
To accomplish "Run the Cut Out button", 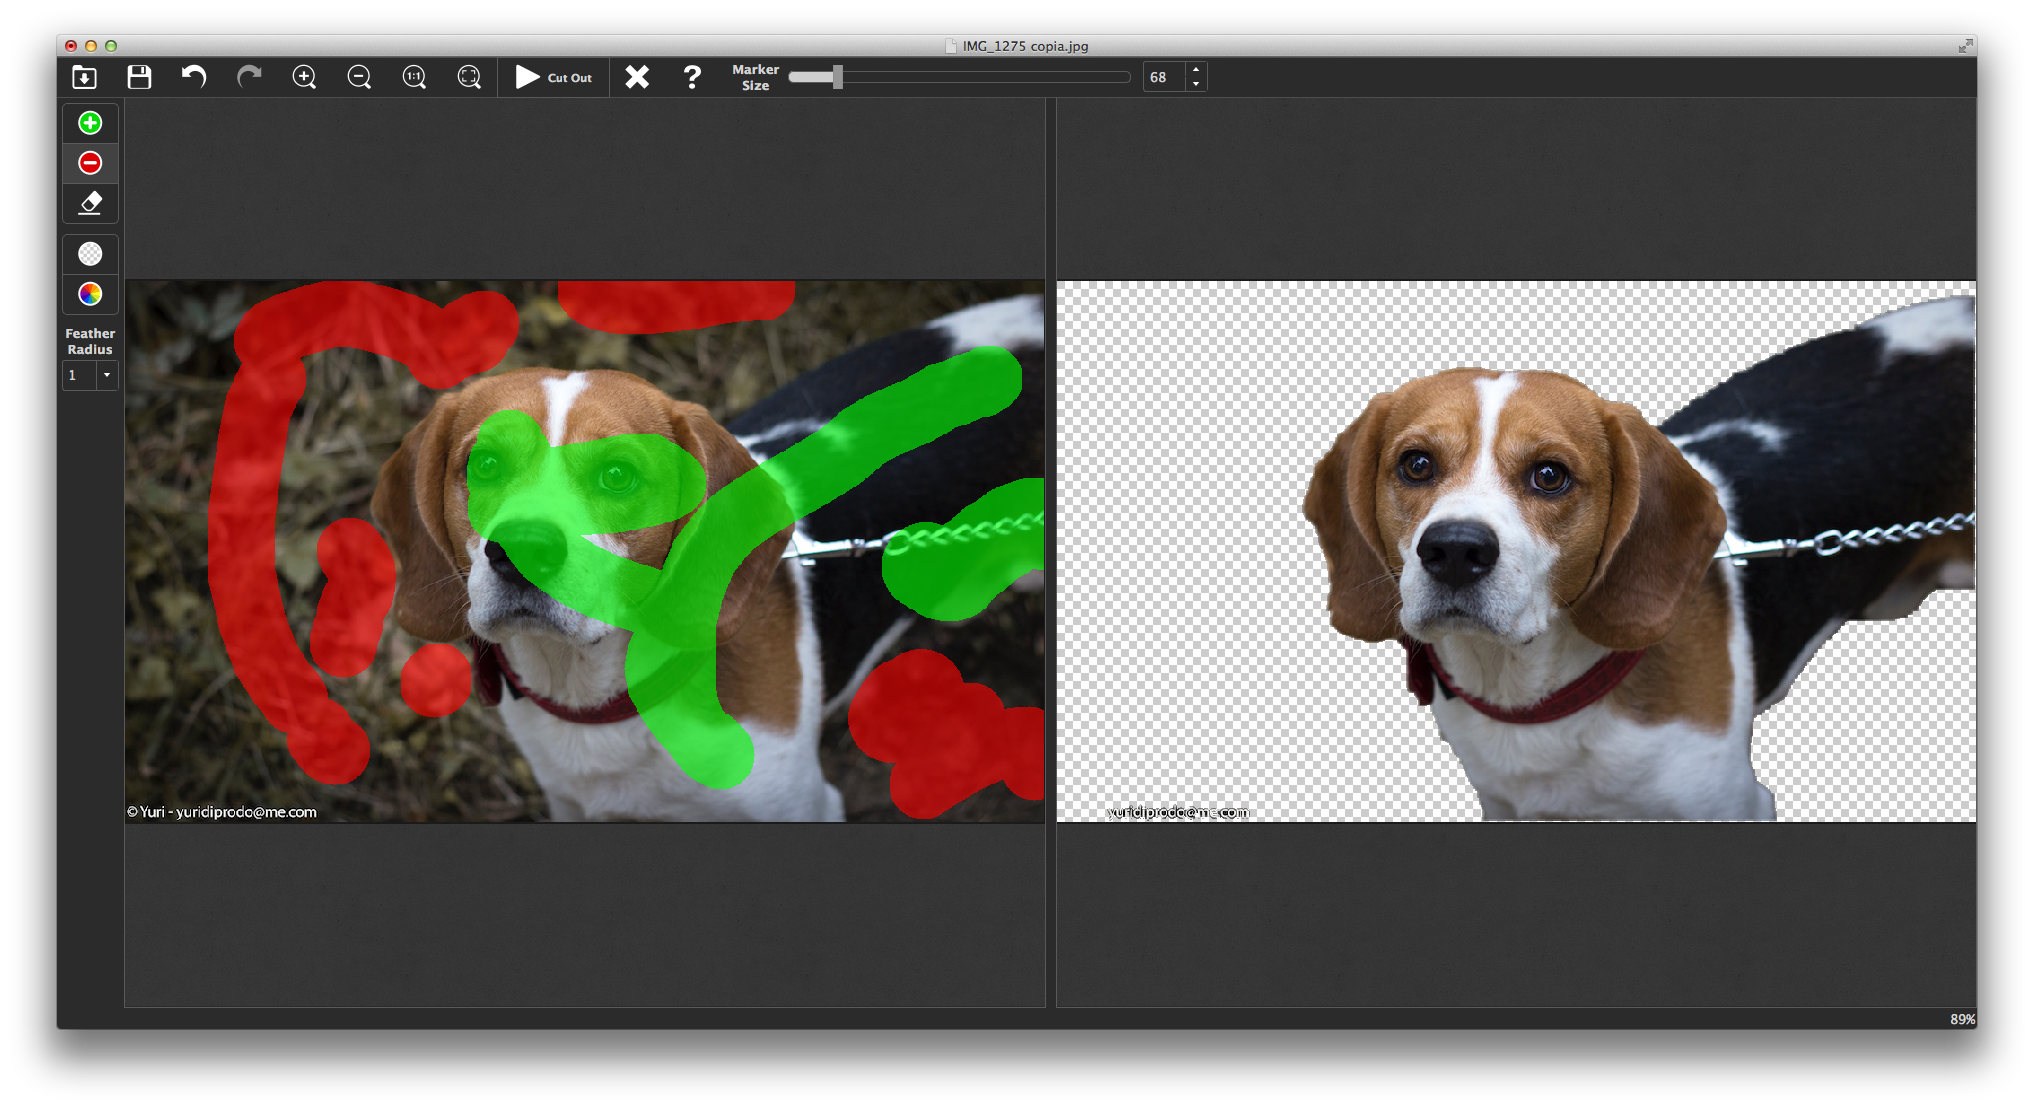I will [x=554, y=77].
